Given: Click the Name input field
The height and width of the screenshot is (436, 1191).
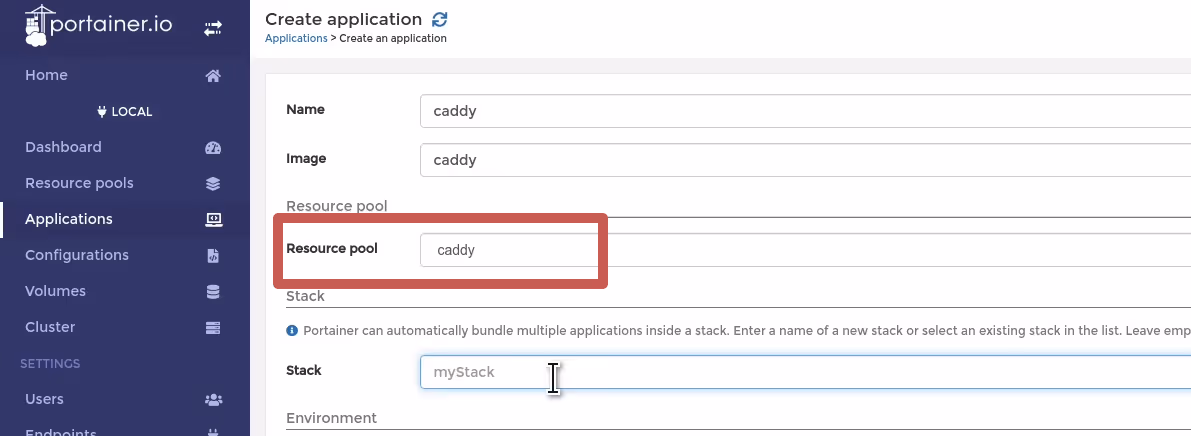Looking at the screenshot, I should point(805,111).
